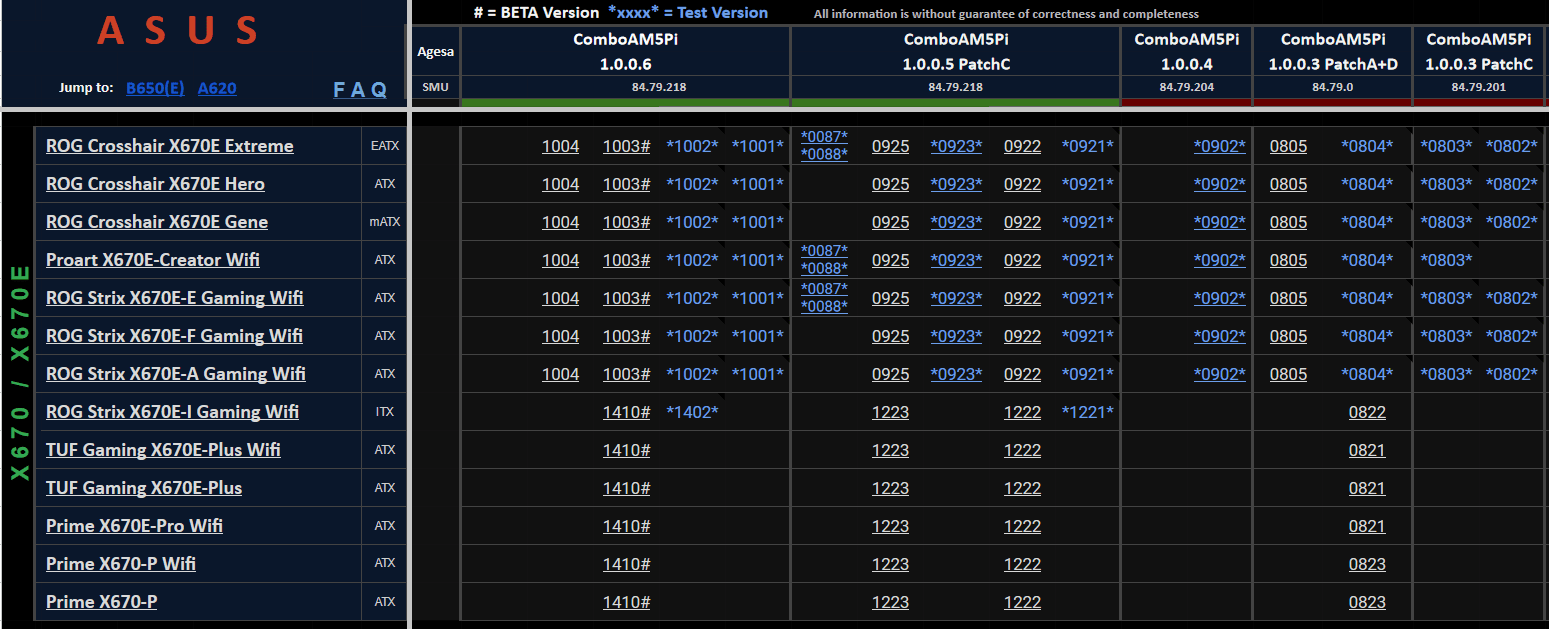The image size is (1549, 629).
Task: Download BIOS 1004 for Strix X670E-A
Action: [560, 374]
